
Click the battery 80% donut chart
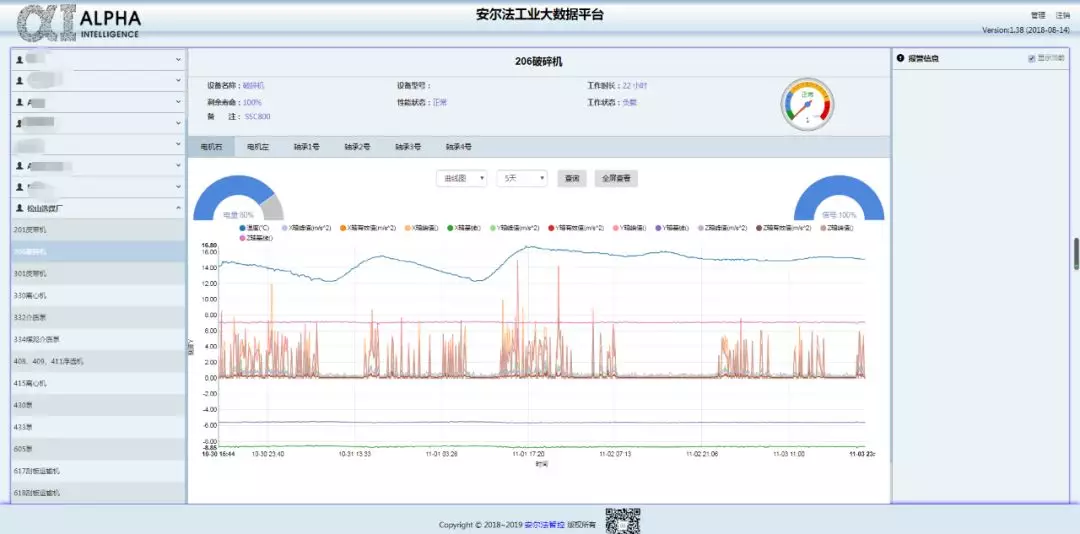tap(238, 200)
